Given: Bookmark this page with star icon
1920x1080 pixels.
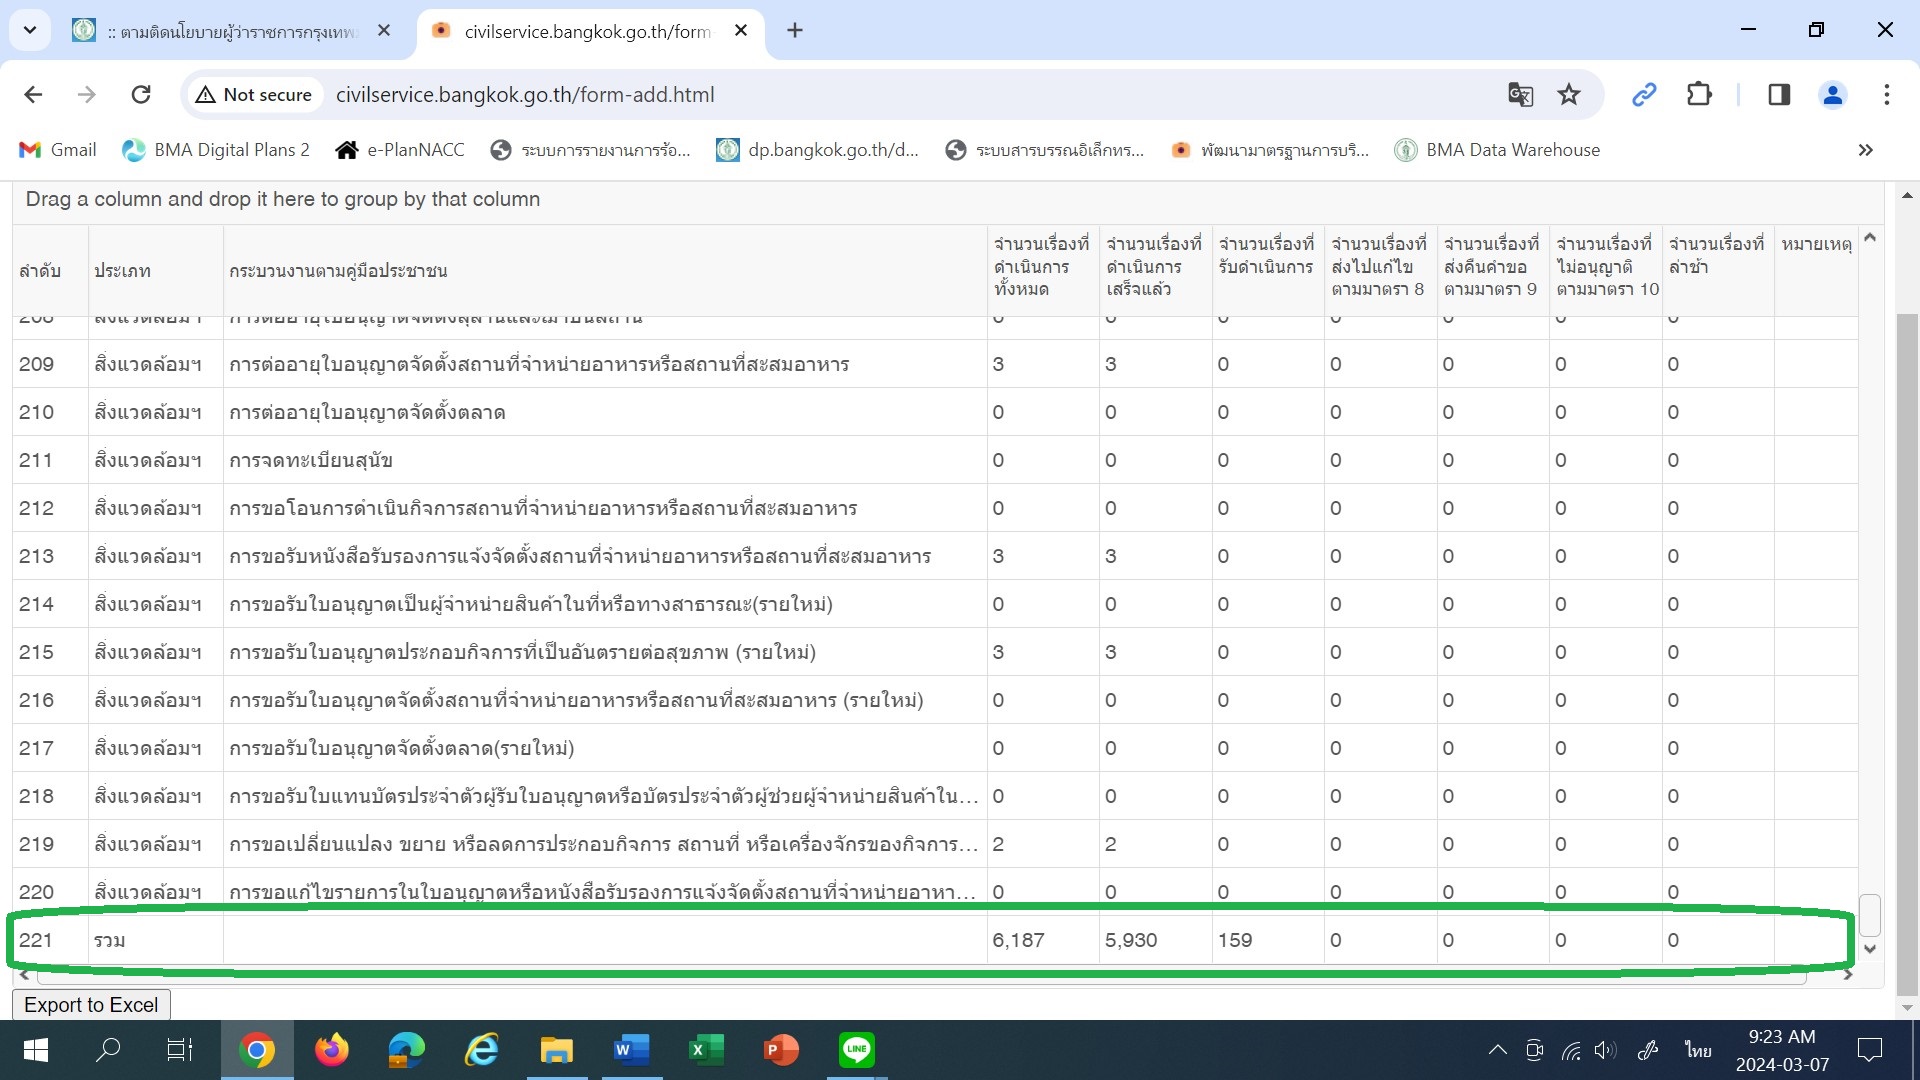Looking at the screenshot, I should (1569, 95).
